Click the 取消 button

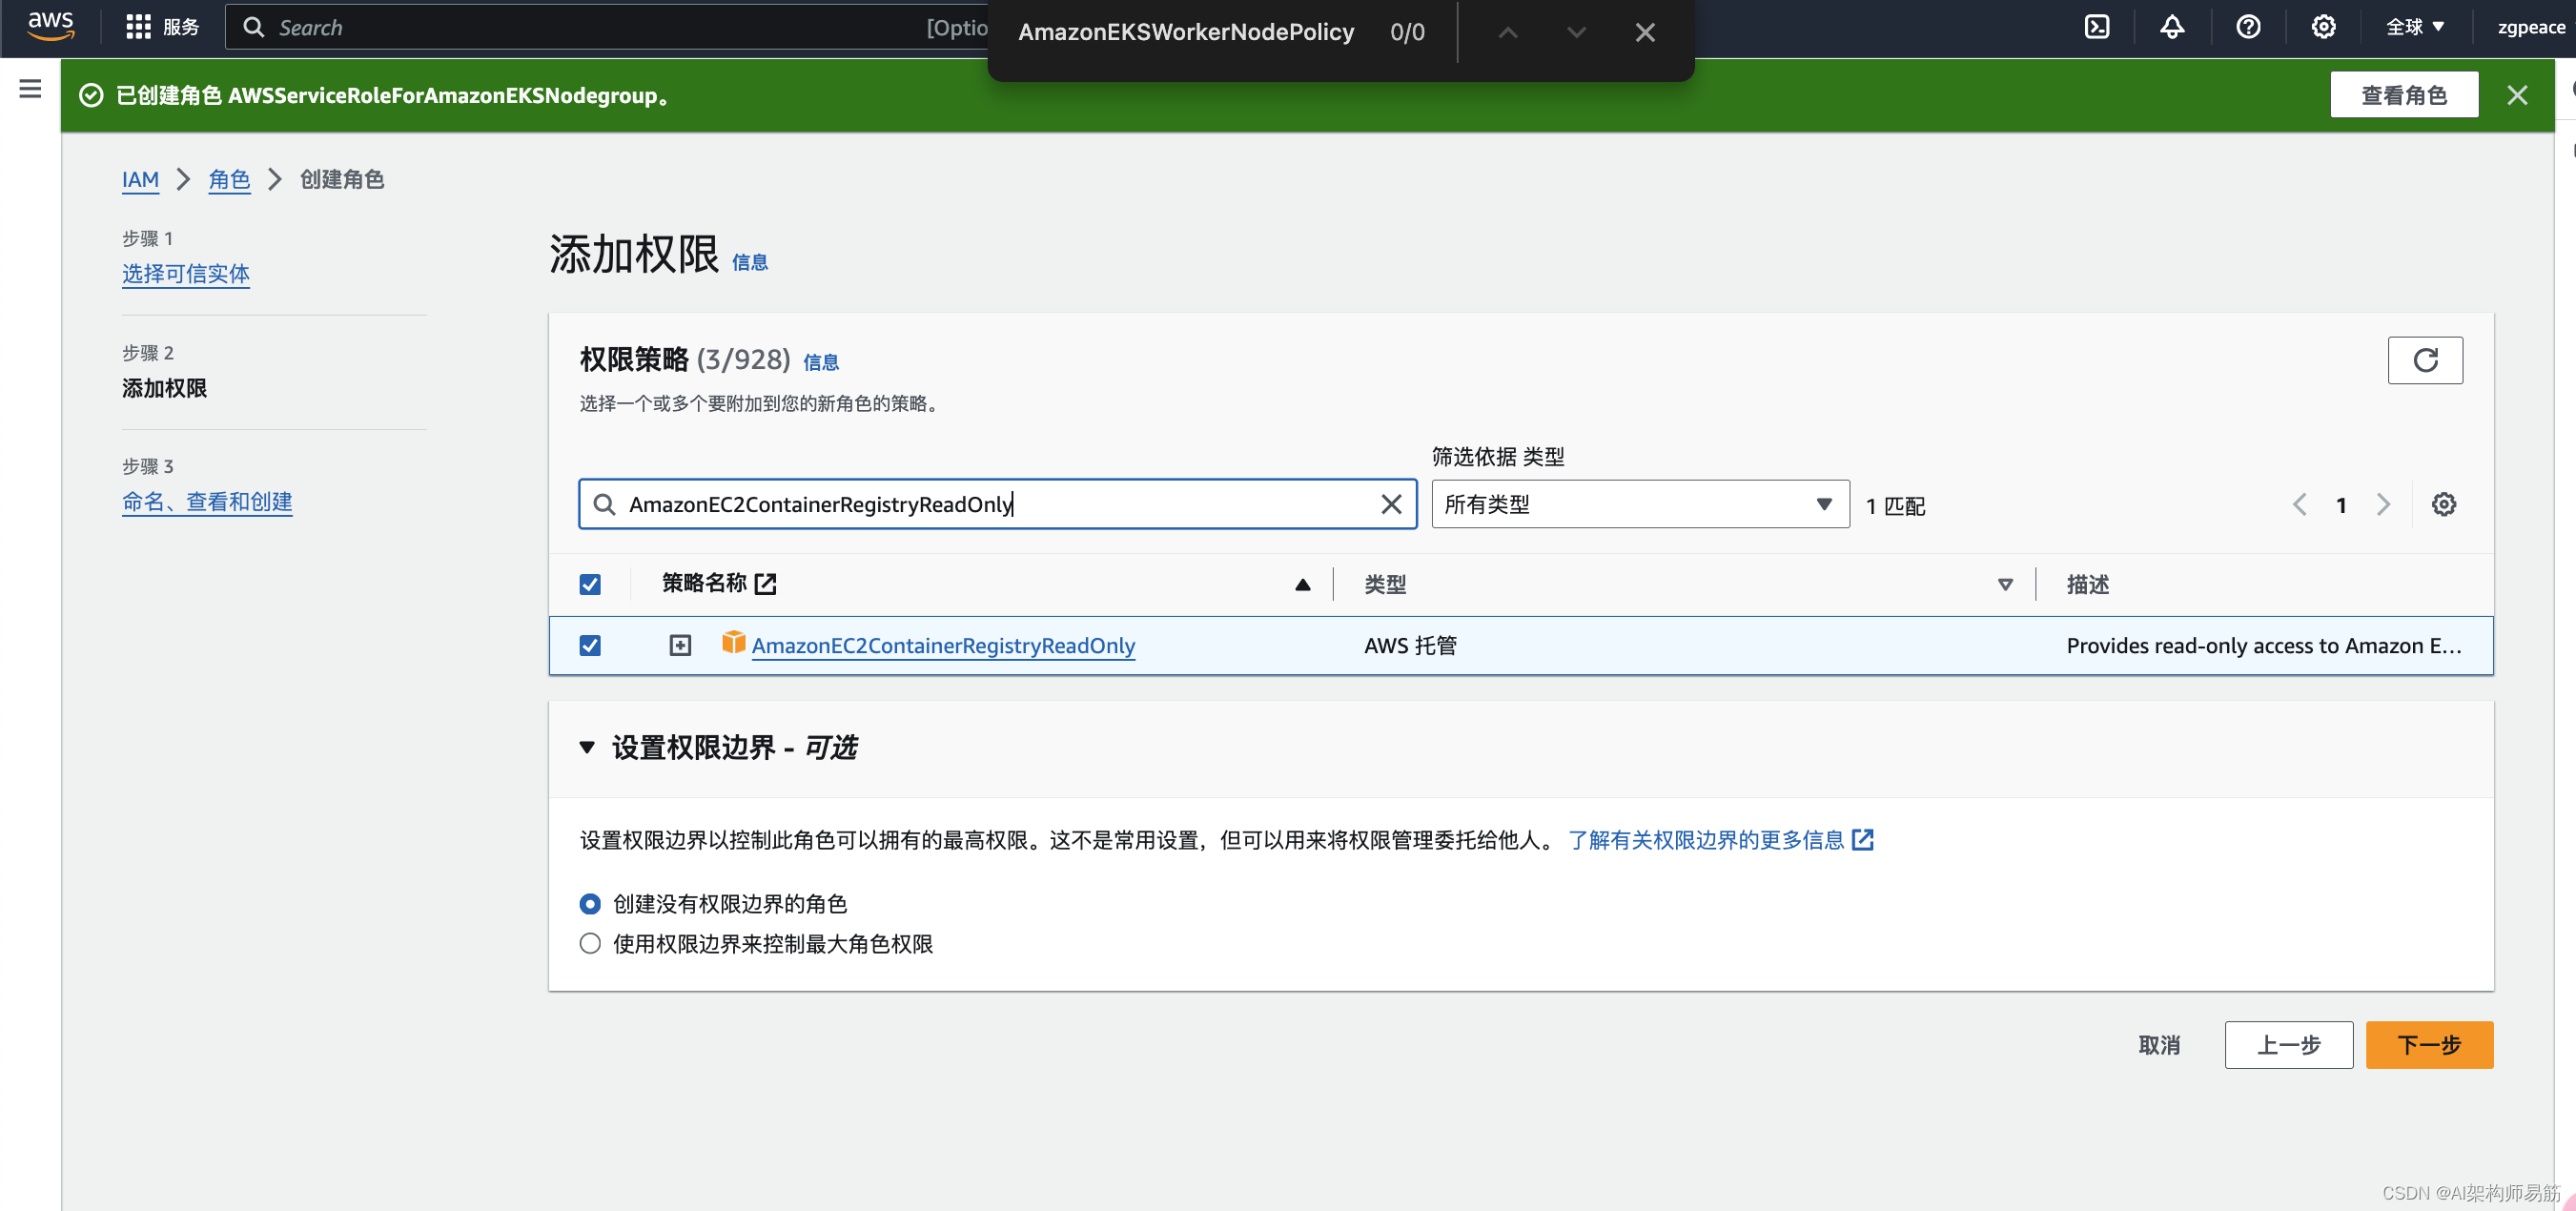tap(2159, 1044)
